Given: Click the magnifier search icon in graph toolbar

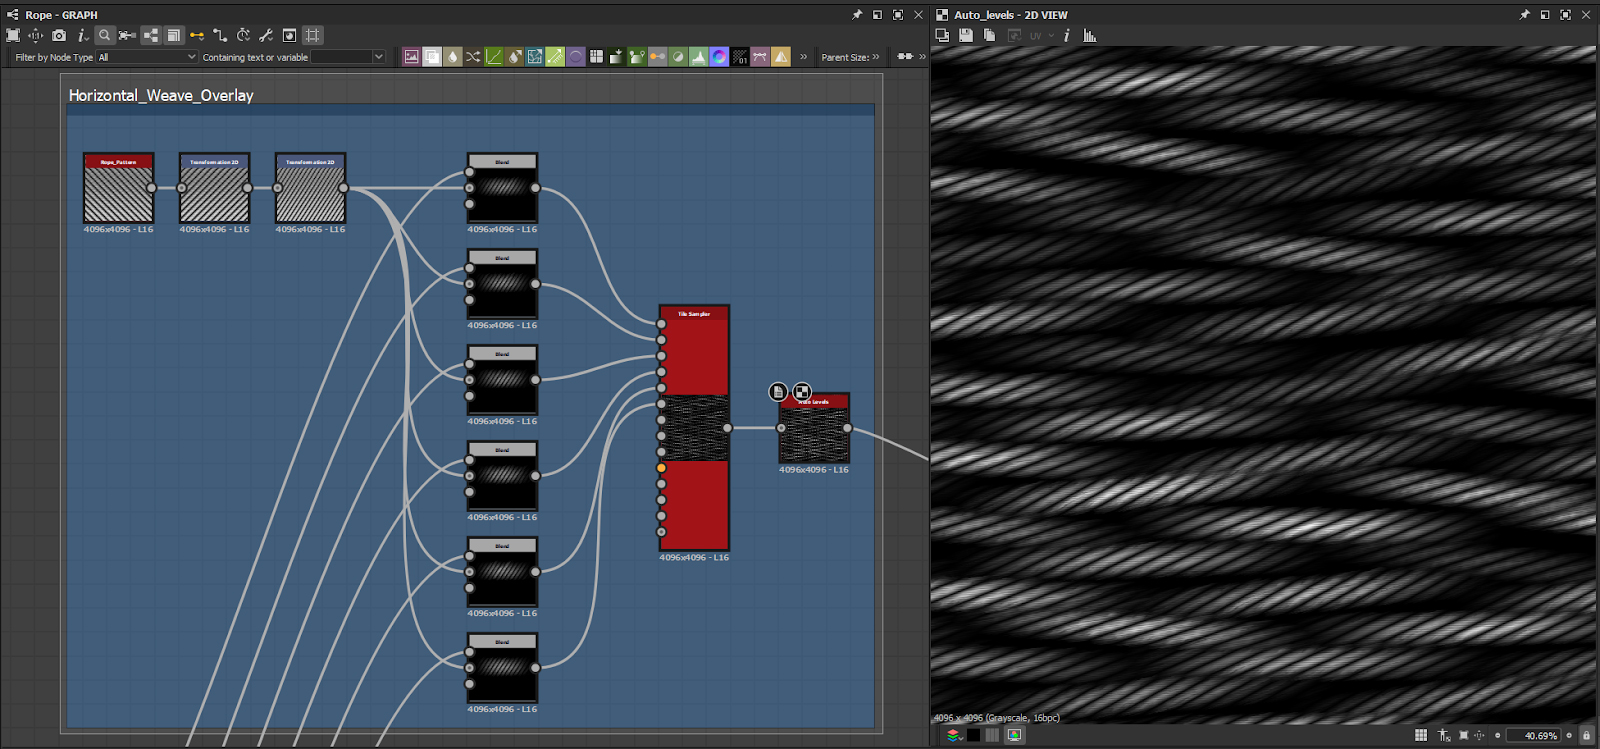Looking at the screenshot, I should [x=104, y=35].
